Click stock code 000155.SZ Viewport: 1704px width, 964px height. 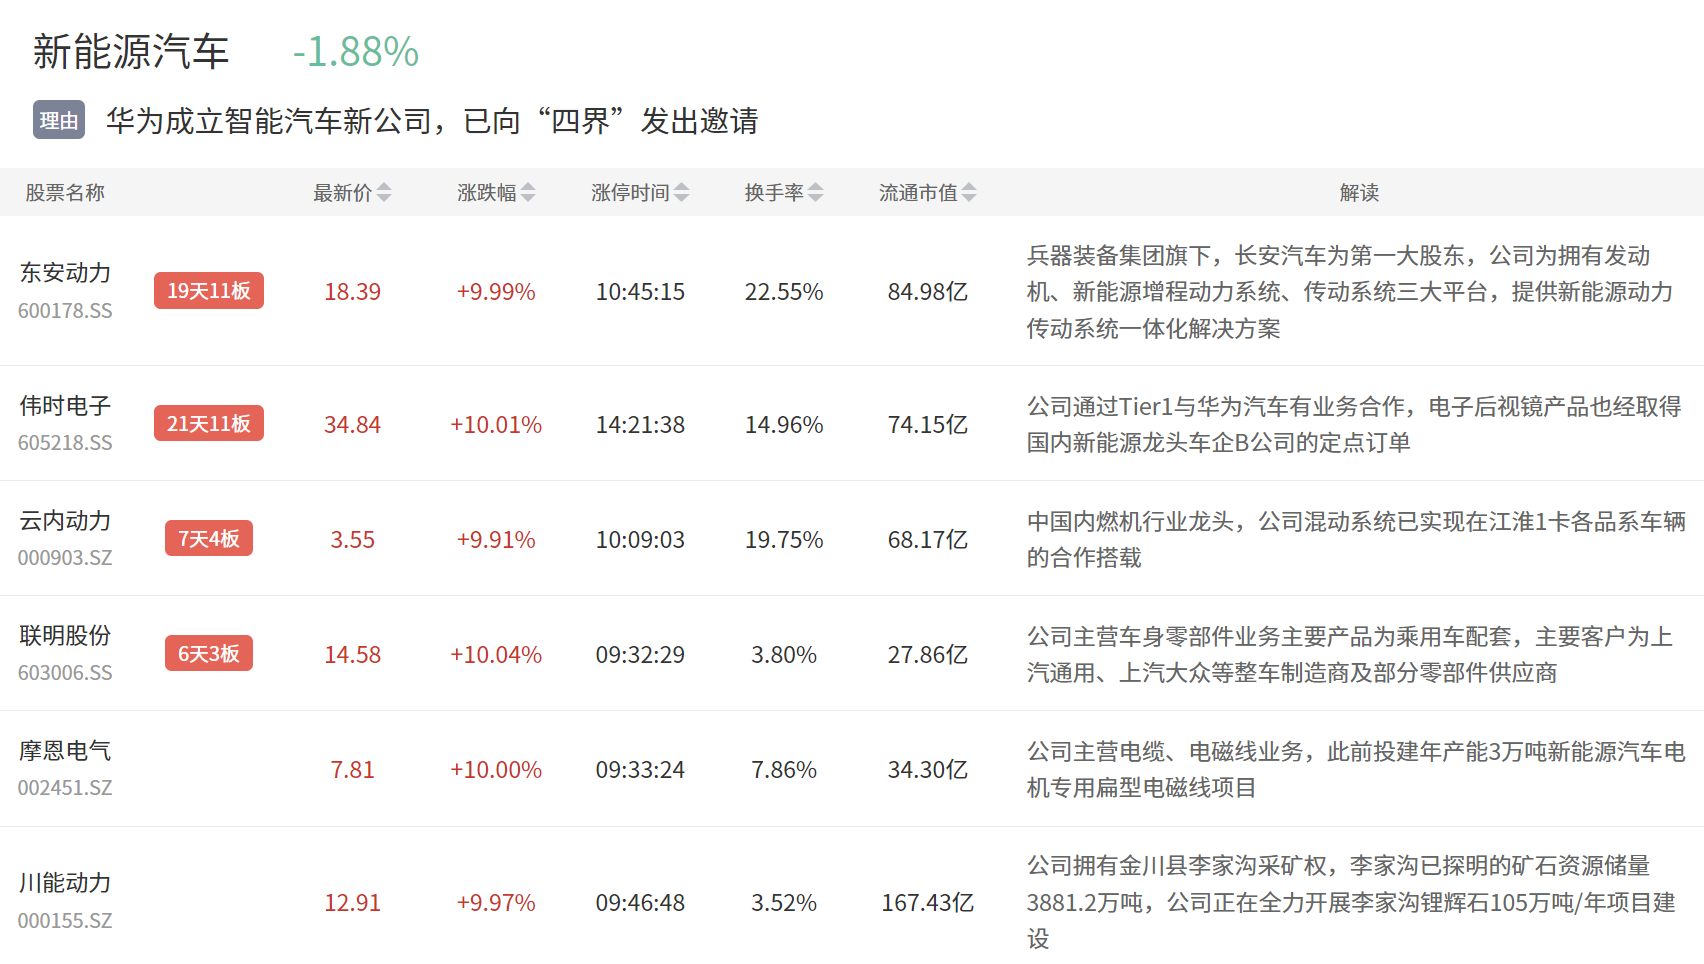click(65, 921)
